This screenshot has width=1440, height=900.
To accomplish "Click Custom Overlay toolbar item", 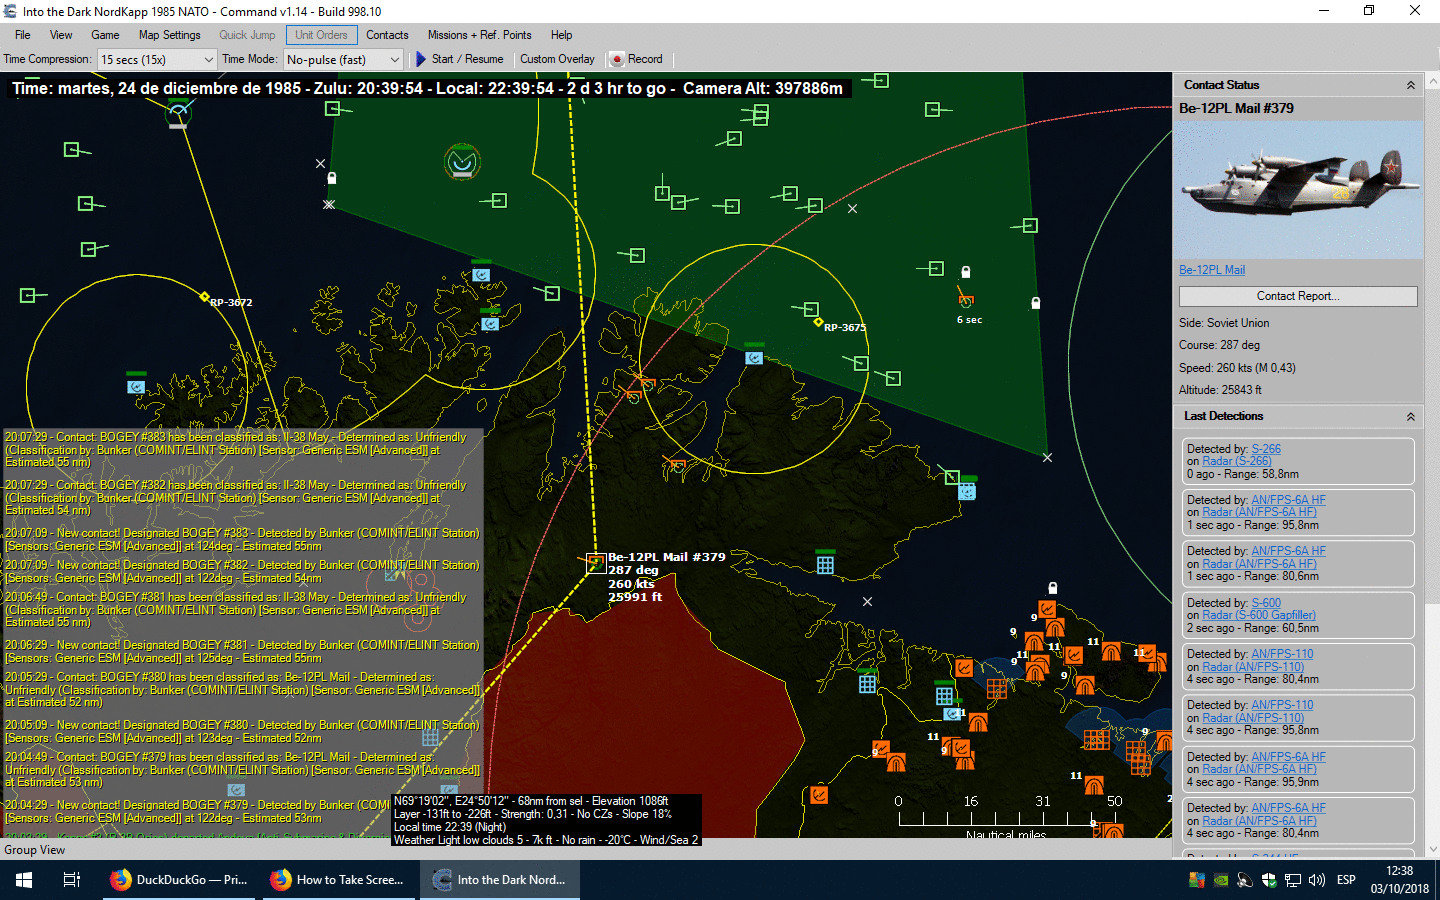I will point(557,59).
